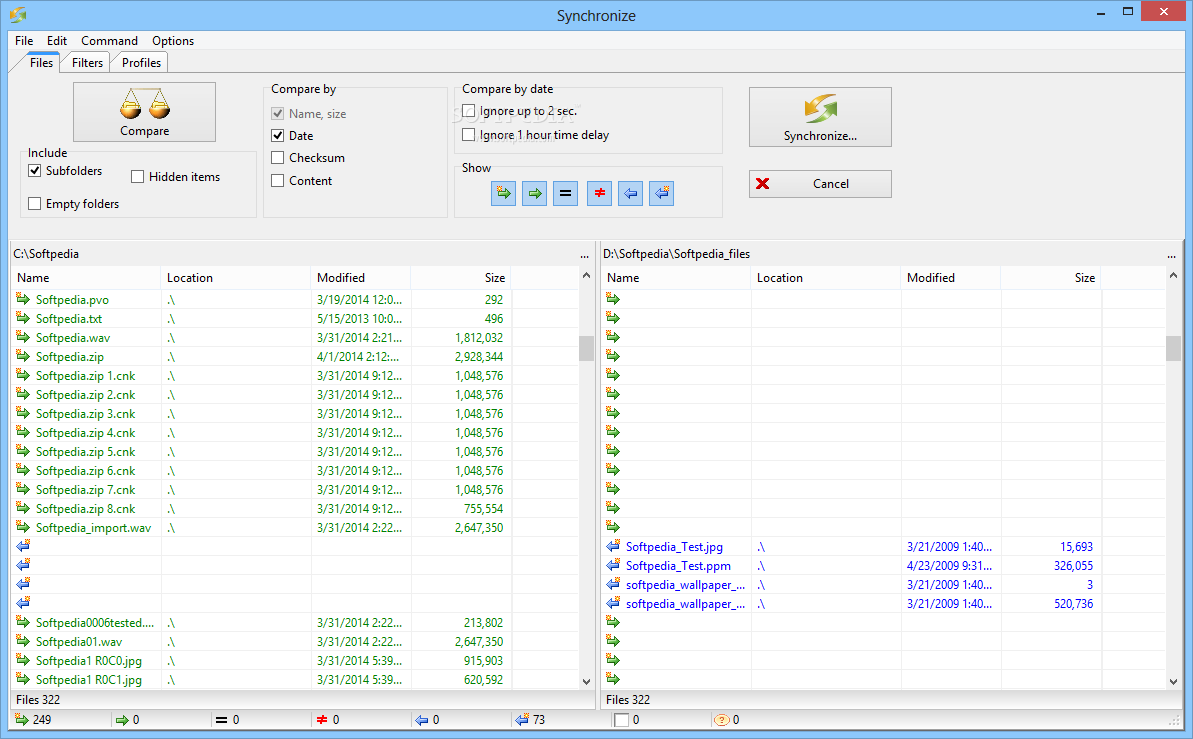Browse left folder with ... button
Screen dimensions: 1193x739
pos(584,255)
